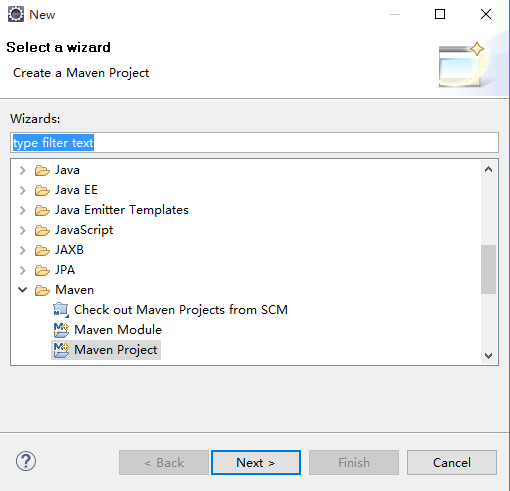Click the Check out Maven Projects SCM icon
This screenshot has width=510, height=491.
click(x=61, y=310)
